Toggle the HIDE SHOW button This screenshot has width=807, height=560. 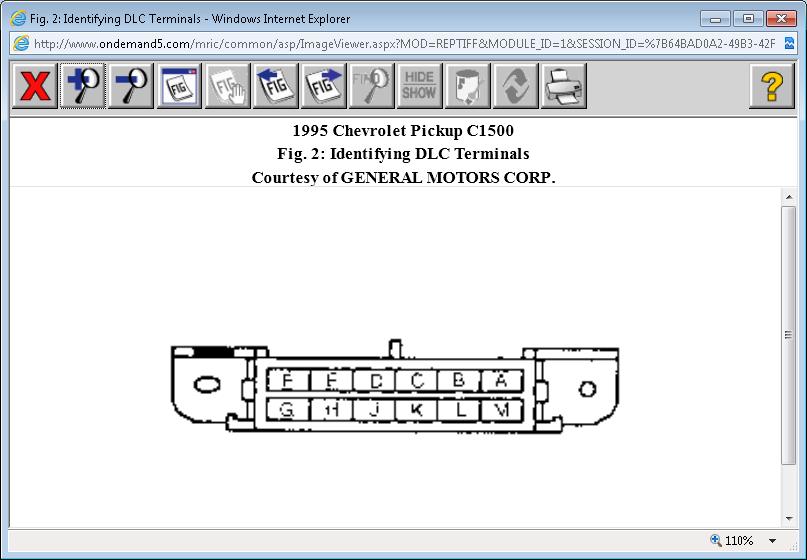(419, 86)
